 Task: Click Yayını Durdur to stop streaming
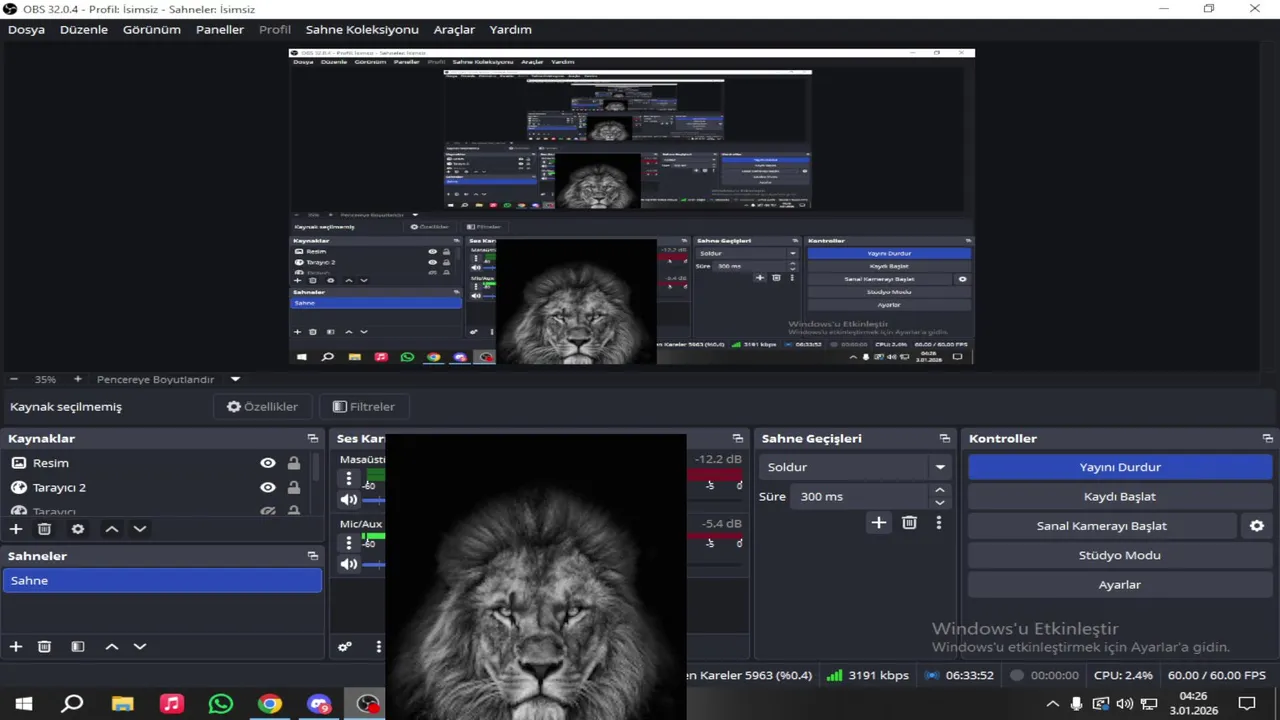point(1120,467)
